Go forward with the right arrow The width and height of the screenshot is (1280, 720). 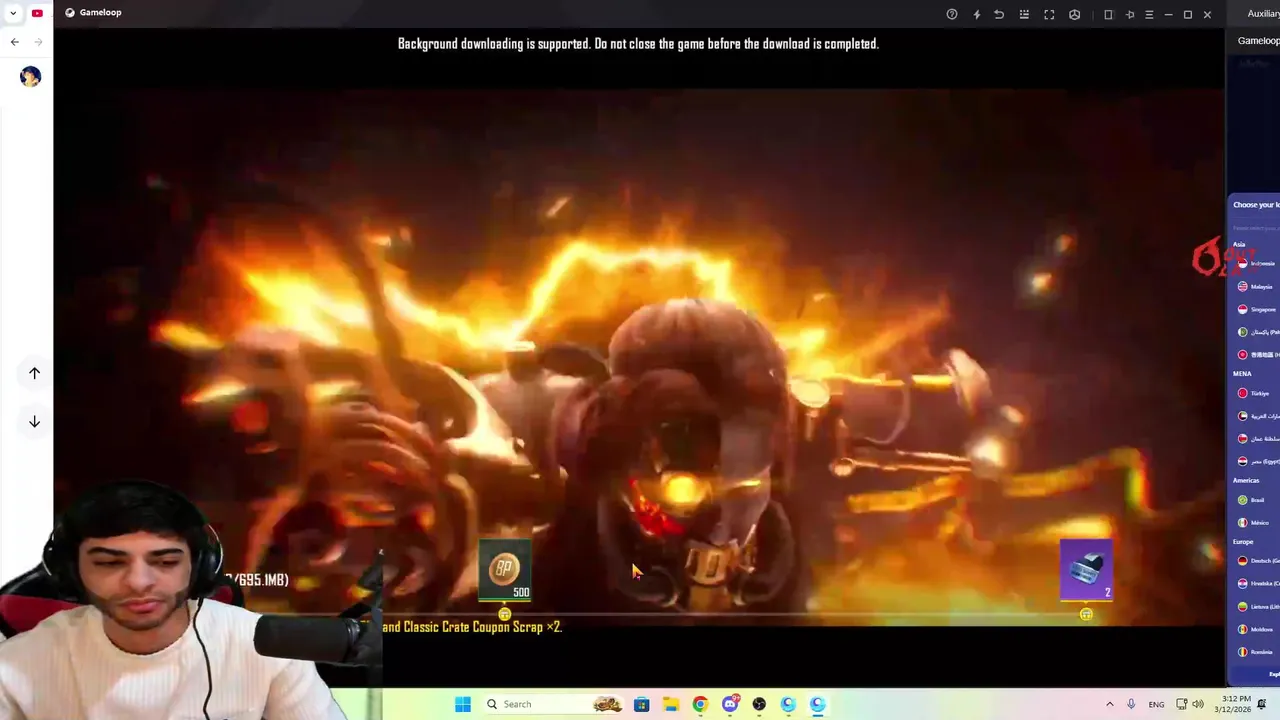pos(38,42)
